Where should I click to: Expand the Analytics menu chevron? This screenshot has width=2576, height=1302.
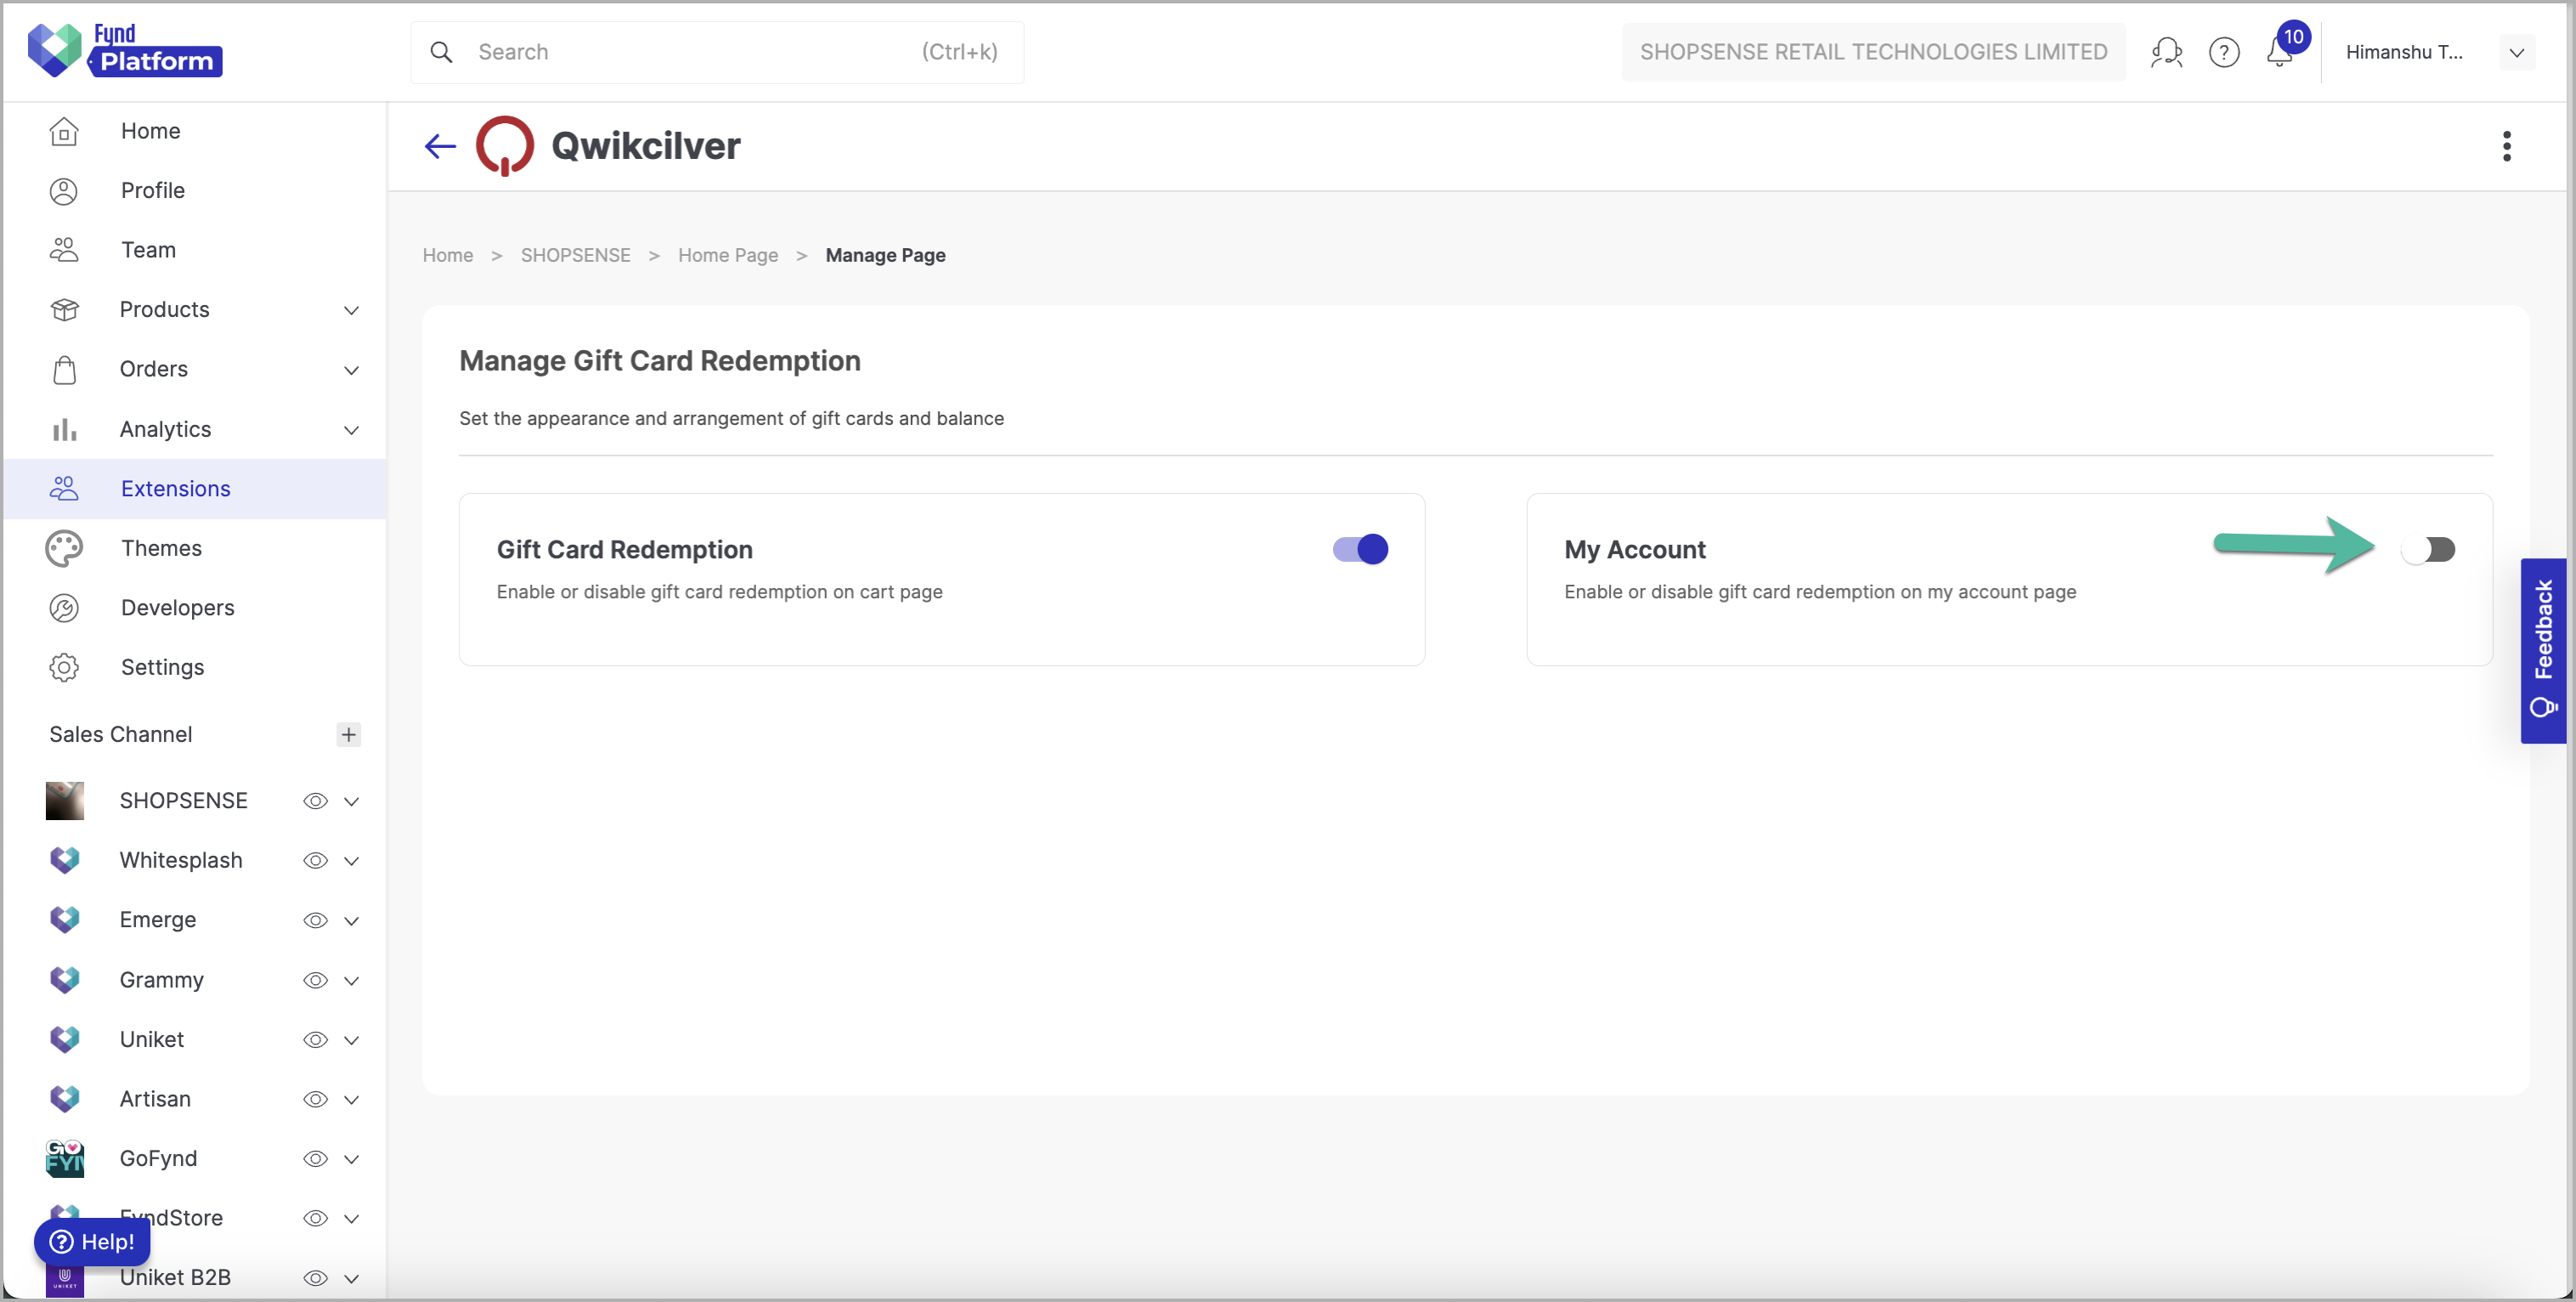351,430
